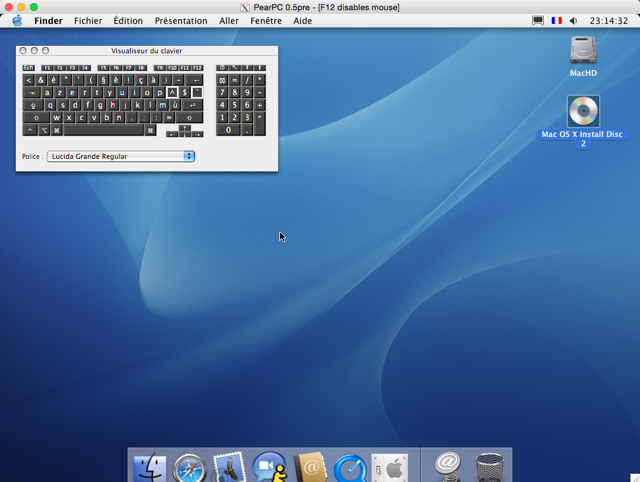Launch Safari from the Dock
The height and width of the screenshot is (482, 640).
coord(189,468)
